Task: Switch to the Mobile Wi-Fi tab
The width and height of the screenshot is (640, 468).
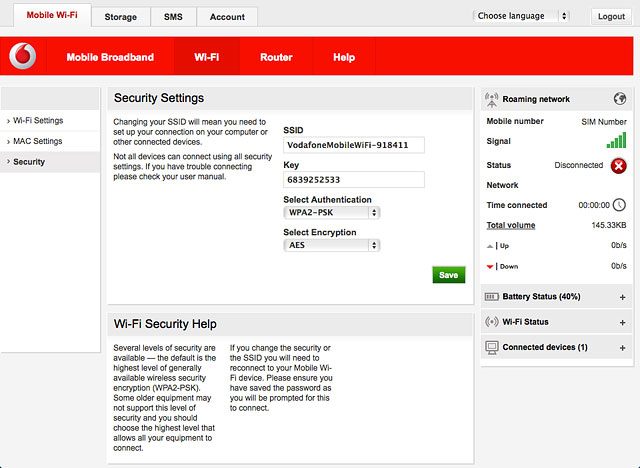Action: pos(52,15)
